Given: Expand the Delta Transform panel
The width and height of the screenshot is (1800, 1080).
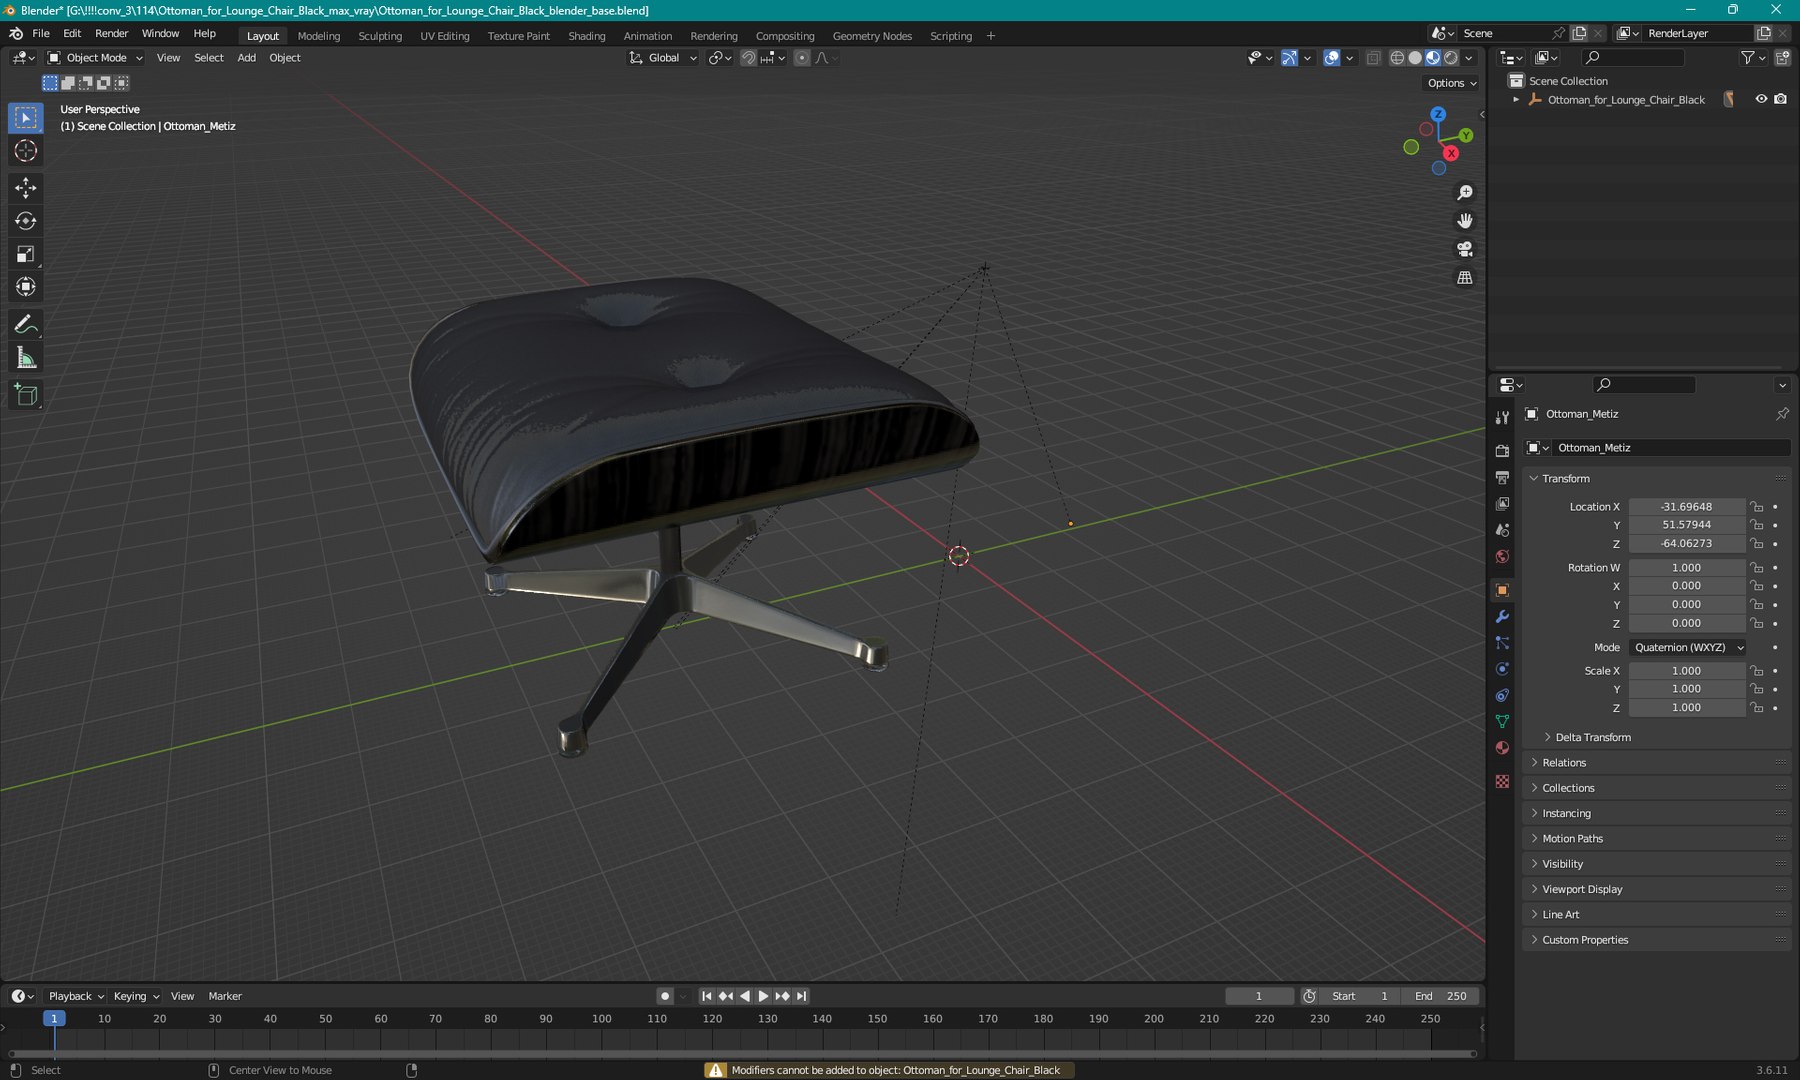Looking at the screenshot, I should coord(1592,737).
